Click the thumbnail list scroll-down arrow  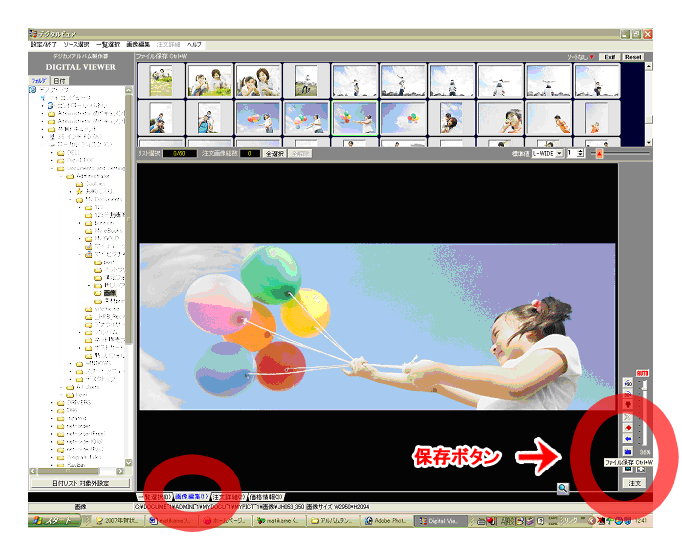(649, 143)
